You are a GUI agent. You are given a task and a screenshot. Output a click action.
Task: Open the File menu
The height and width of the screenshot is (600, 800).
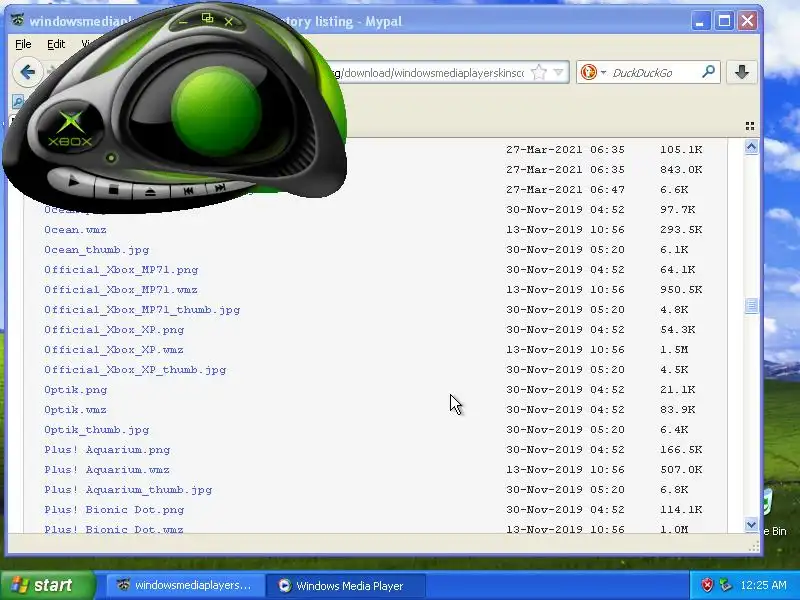coord(23,44)
